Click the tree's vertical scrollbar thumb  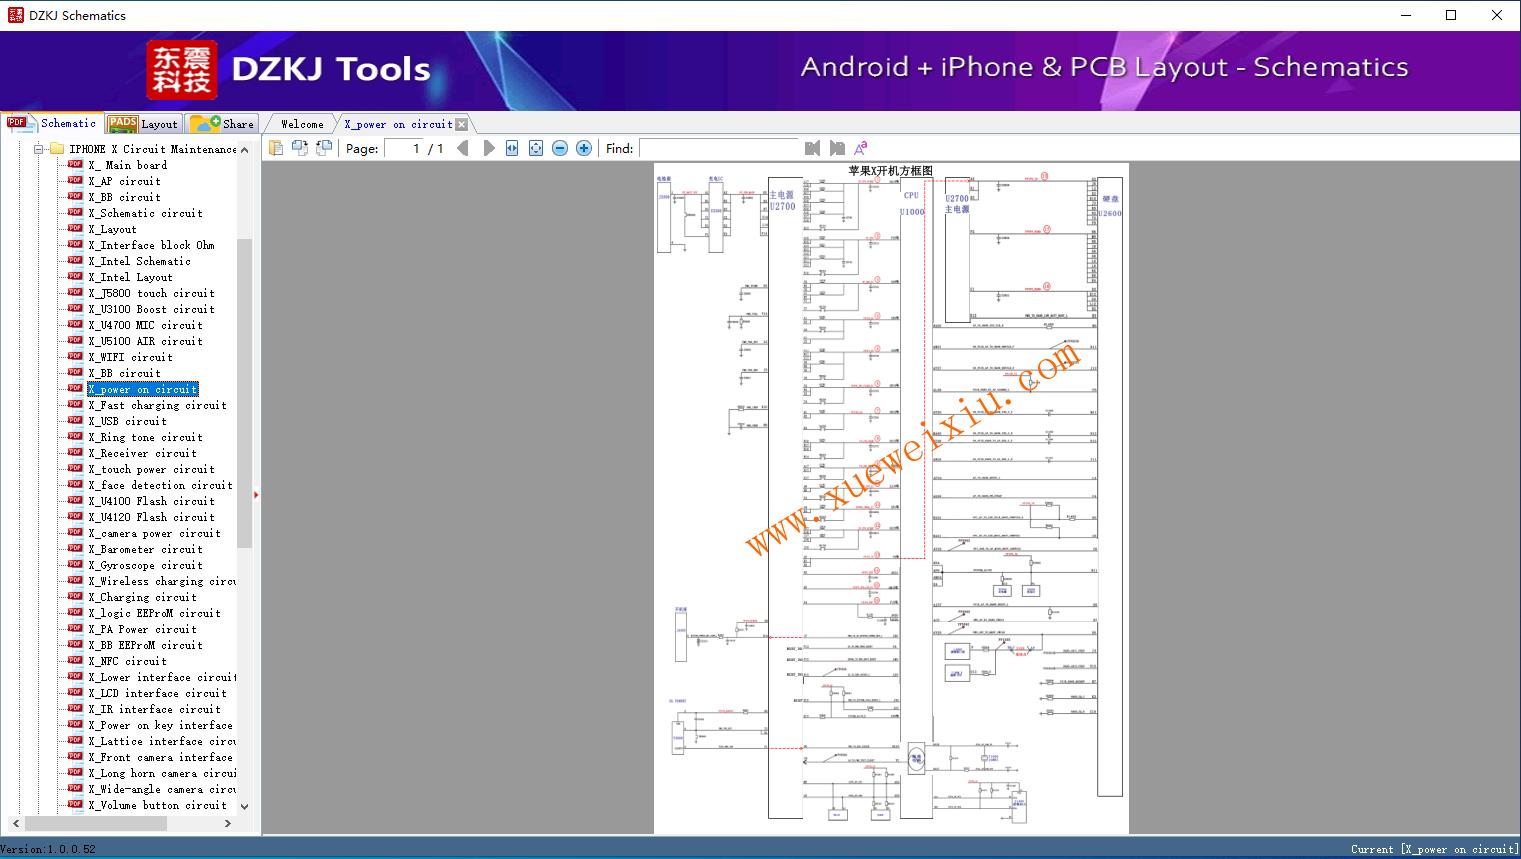(x=244, y=392)
